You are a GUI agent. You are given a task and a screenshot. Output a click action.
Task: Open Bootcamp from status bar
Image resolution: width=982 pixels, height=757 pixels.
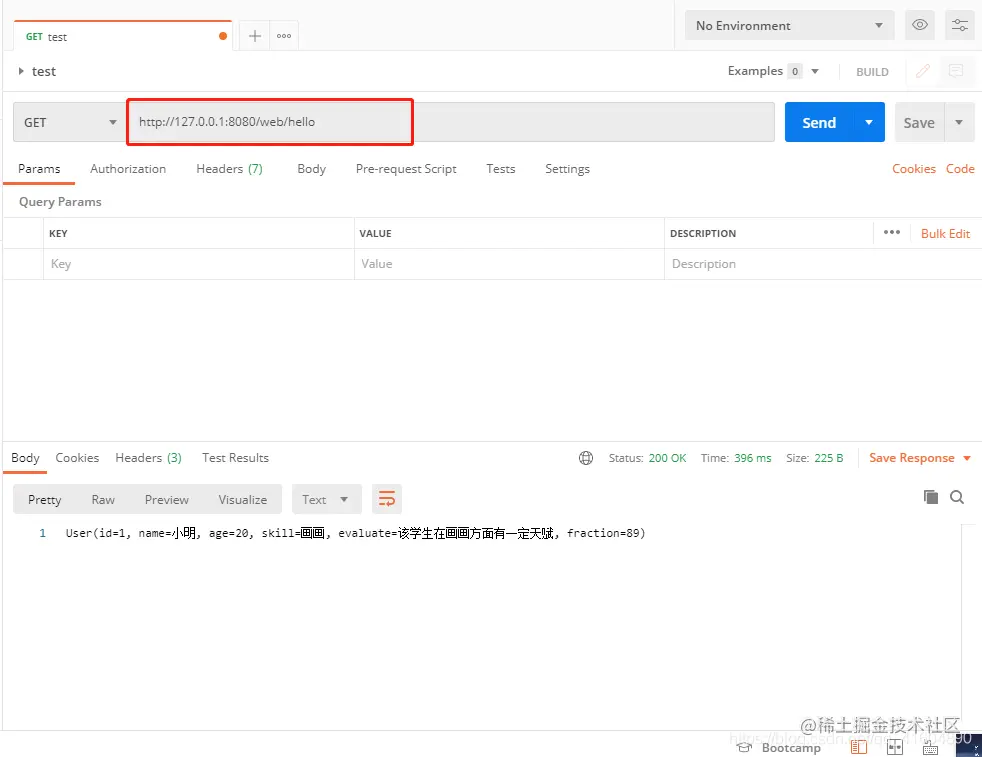click(778, 748)
